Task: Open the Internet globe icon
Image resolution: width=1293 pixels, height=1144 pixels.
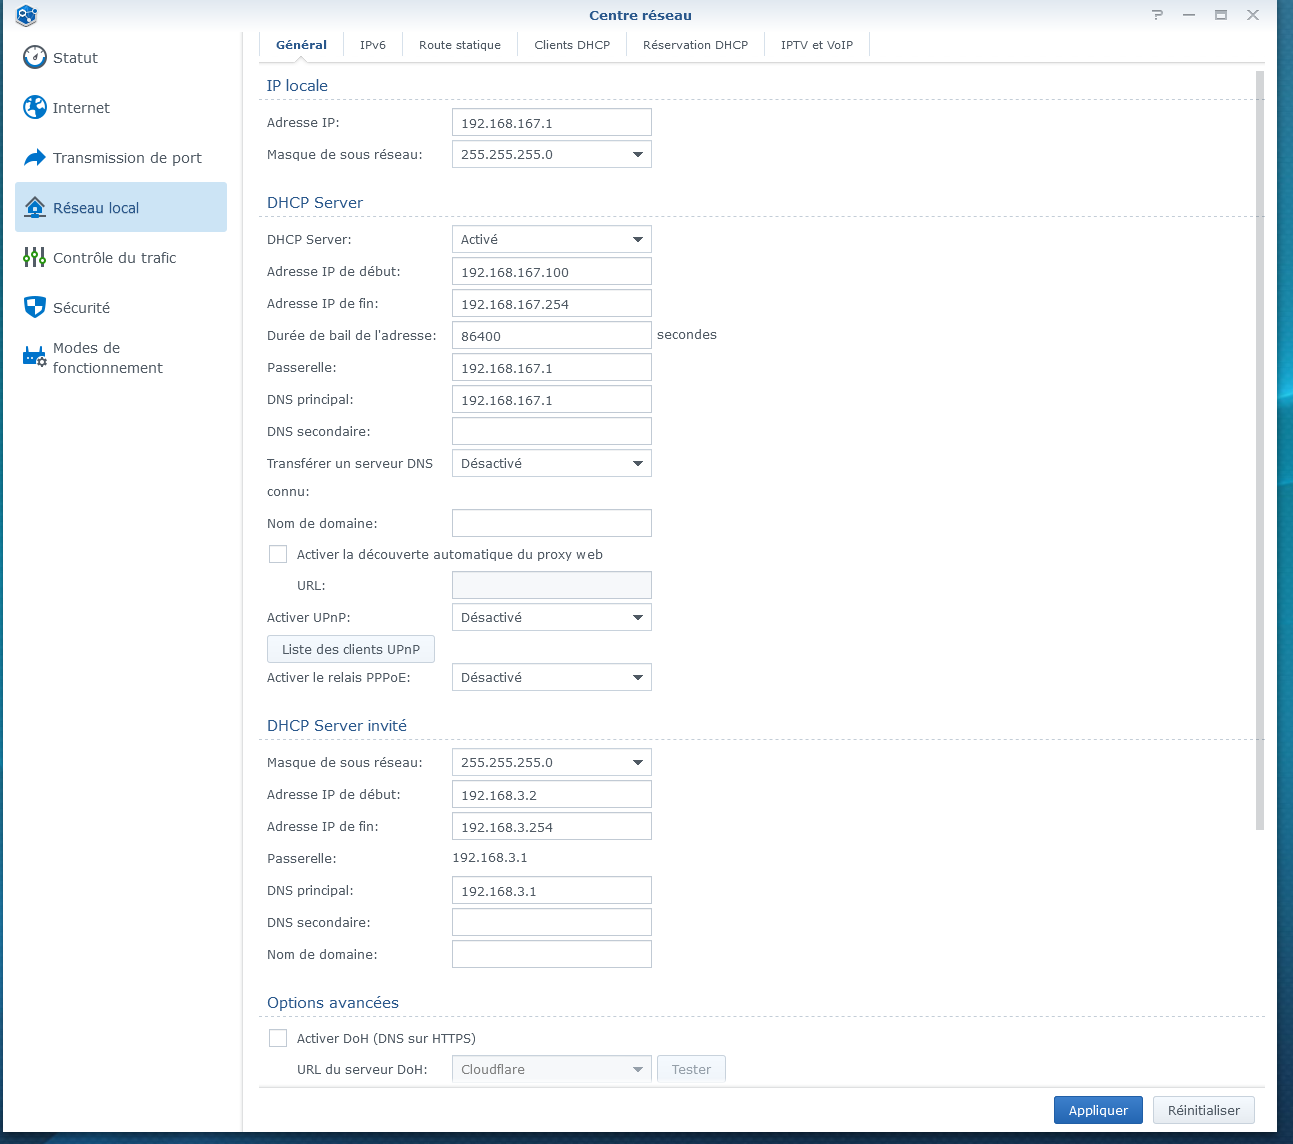Action: [35, 107]
